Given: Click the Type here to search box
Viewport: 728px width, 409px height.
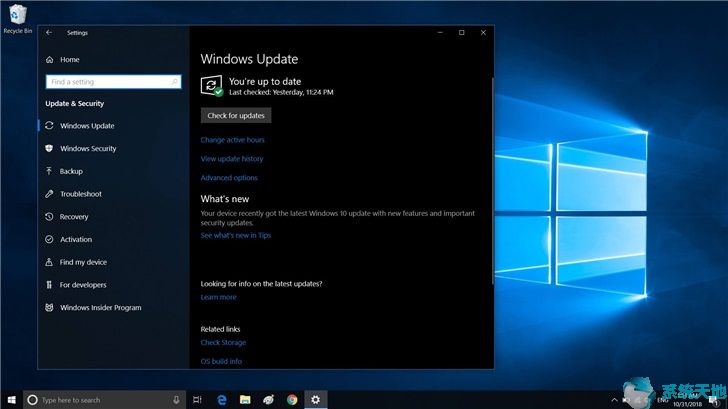Looking at the screenshot, I should click(104, 400).
